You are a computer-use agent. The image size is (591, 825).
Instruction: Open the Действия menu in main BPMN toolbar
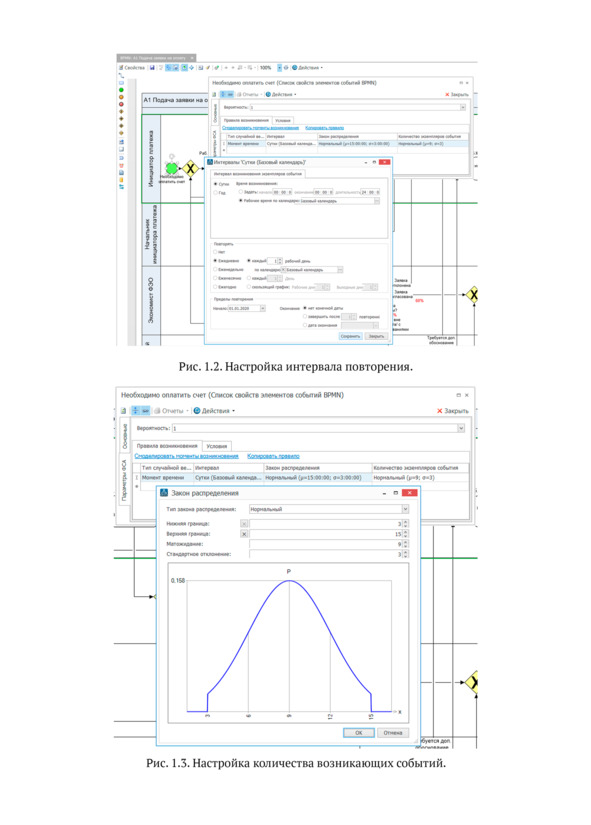[307, 68]
